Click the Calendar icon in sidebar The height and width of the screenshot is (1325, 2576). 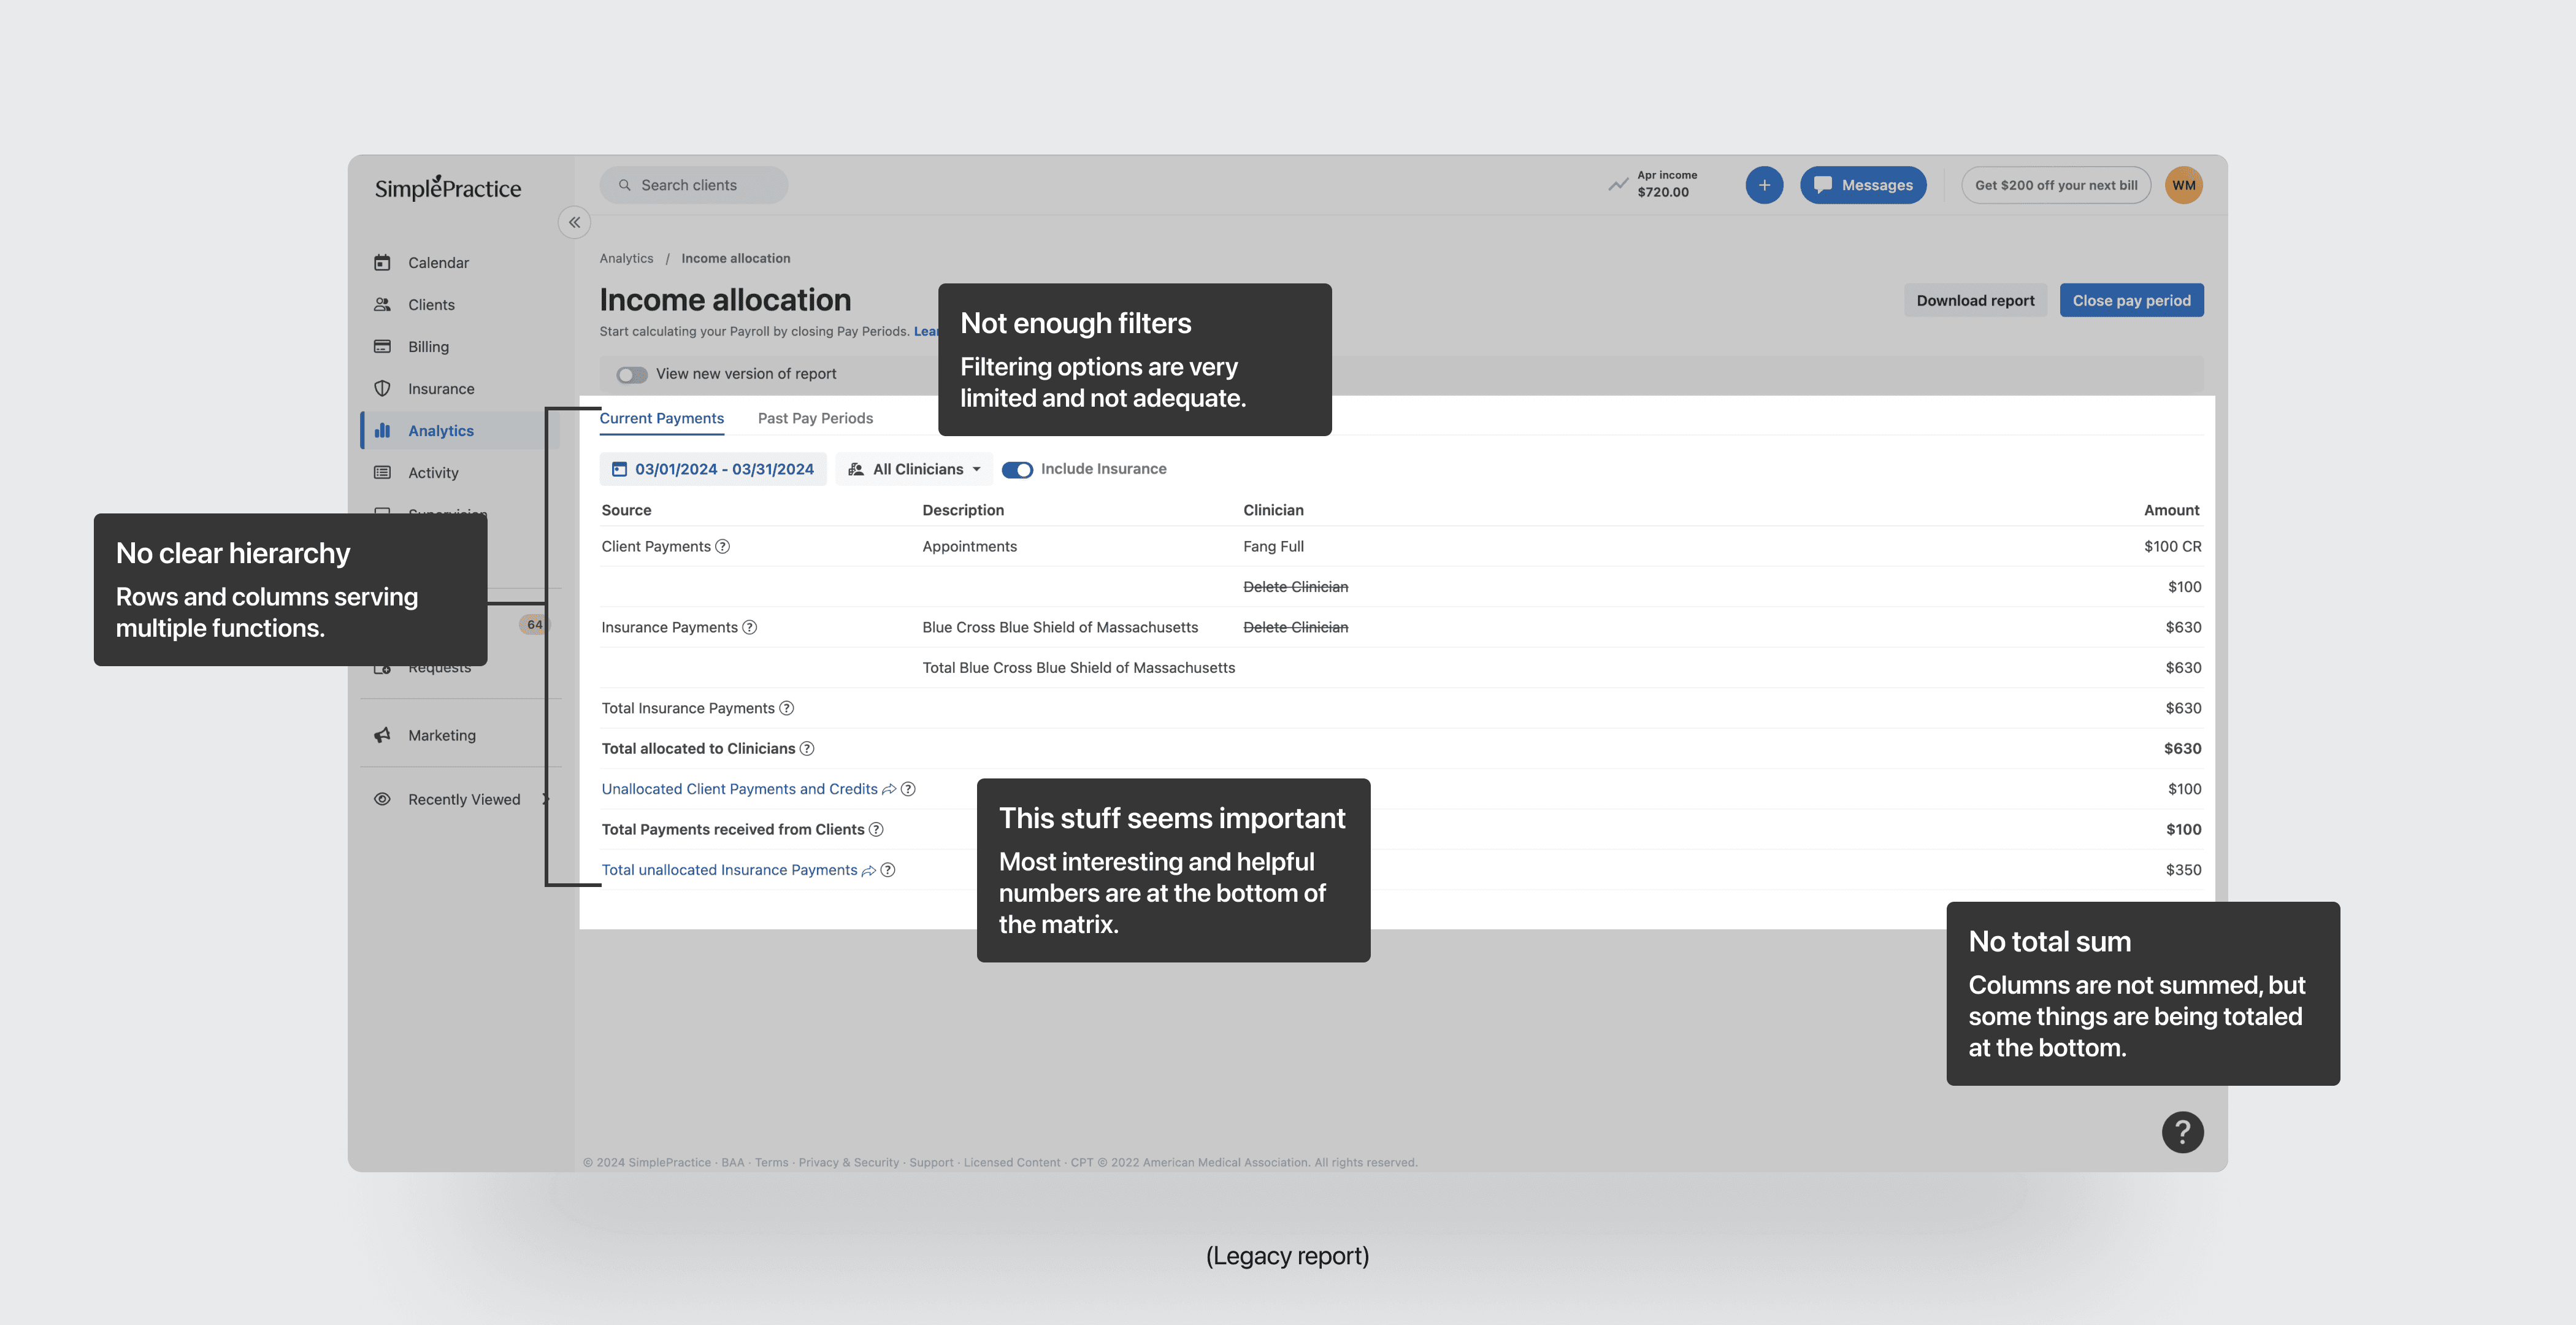tap(382, 262)
